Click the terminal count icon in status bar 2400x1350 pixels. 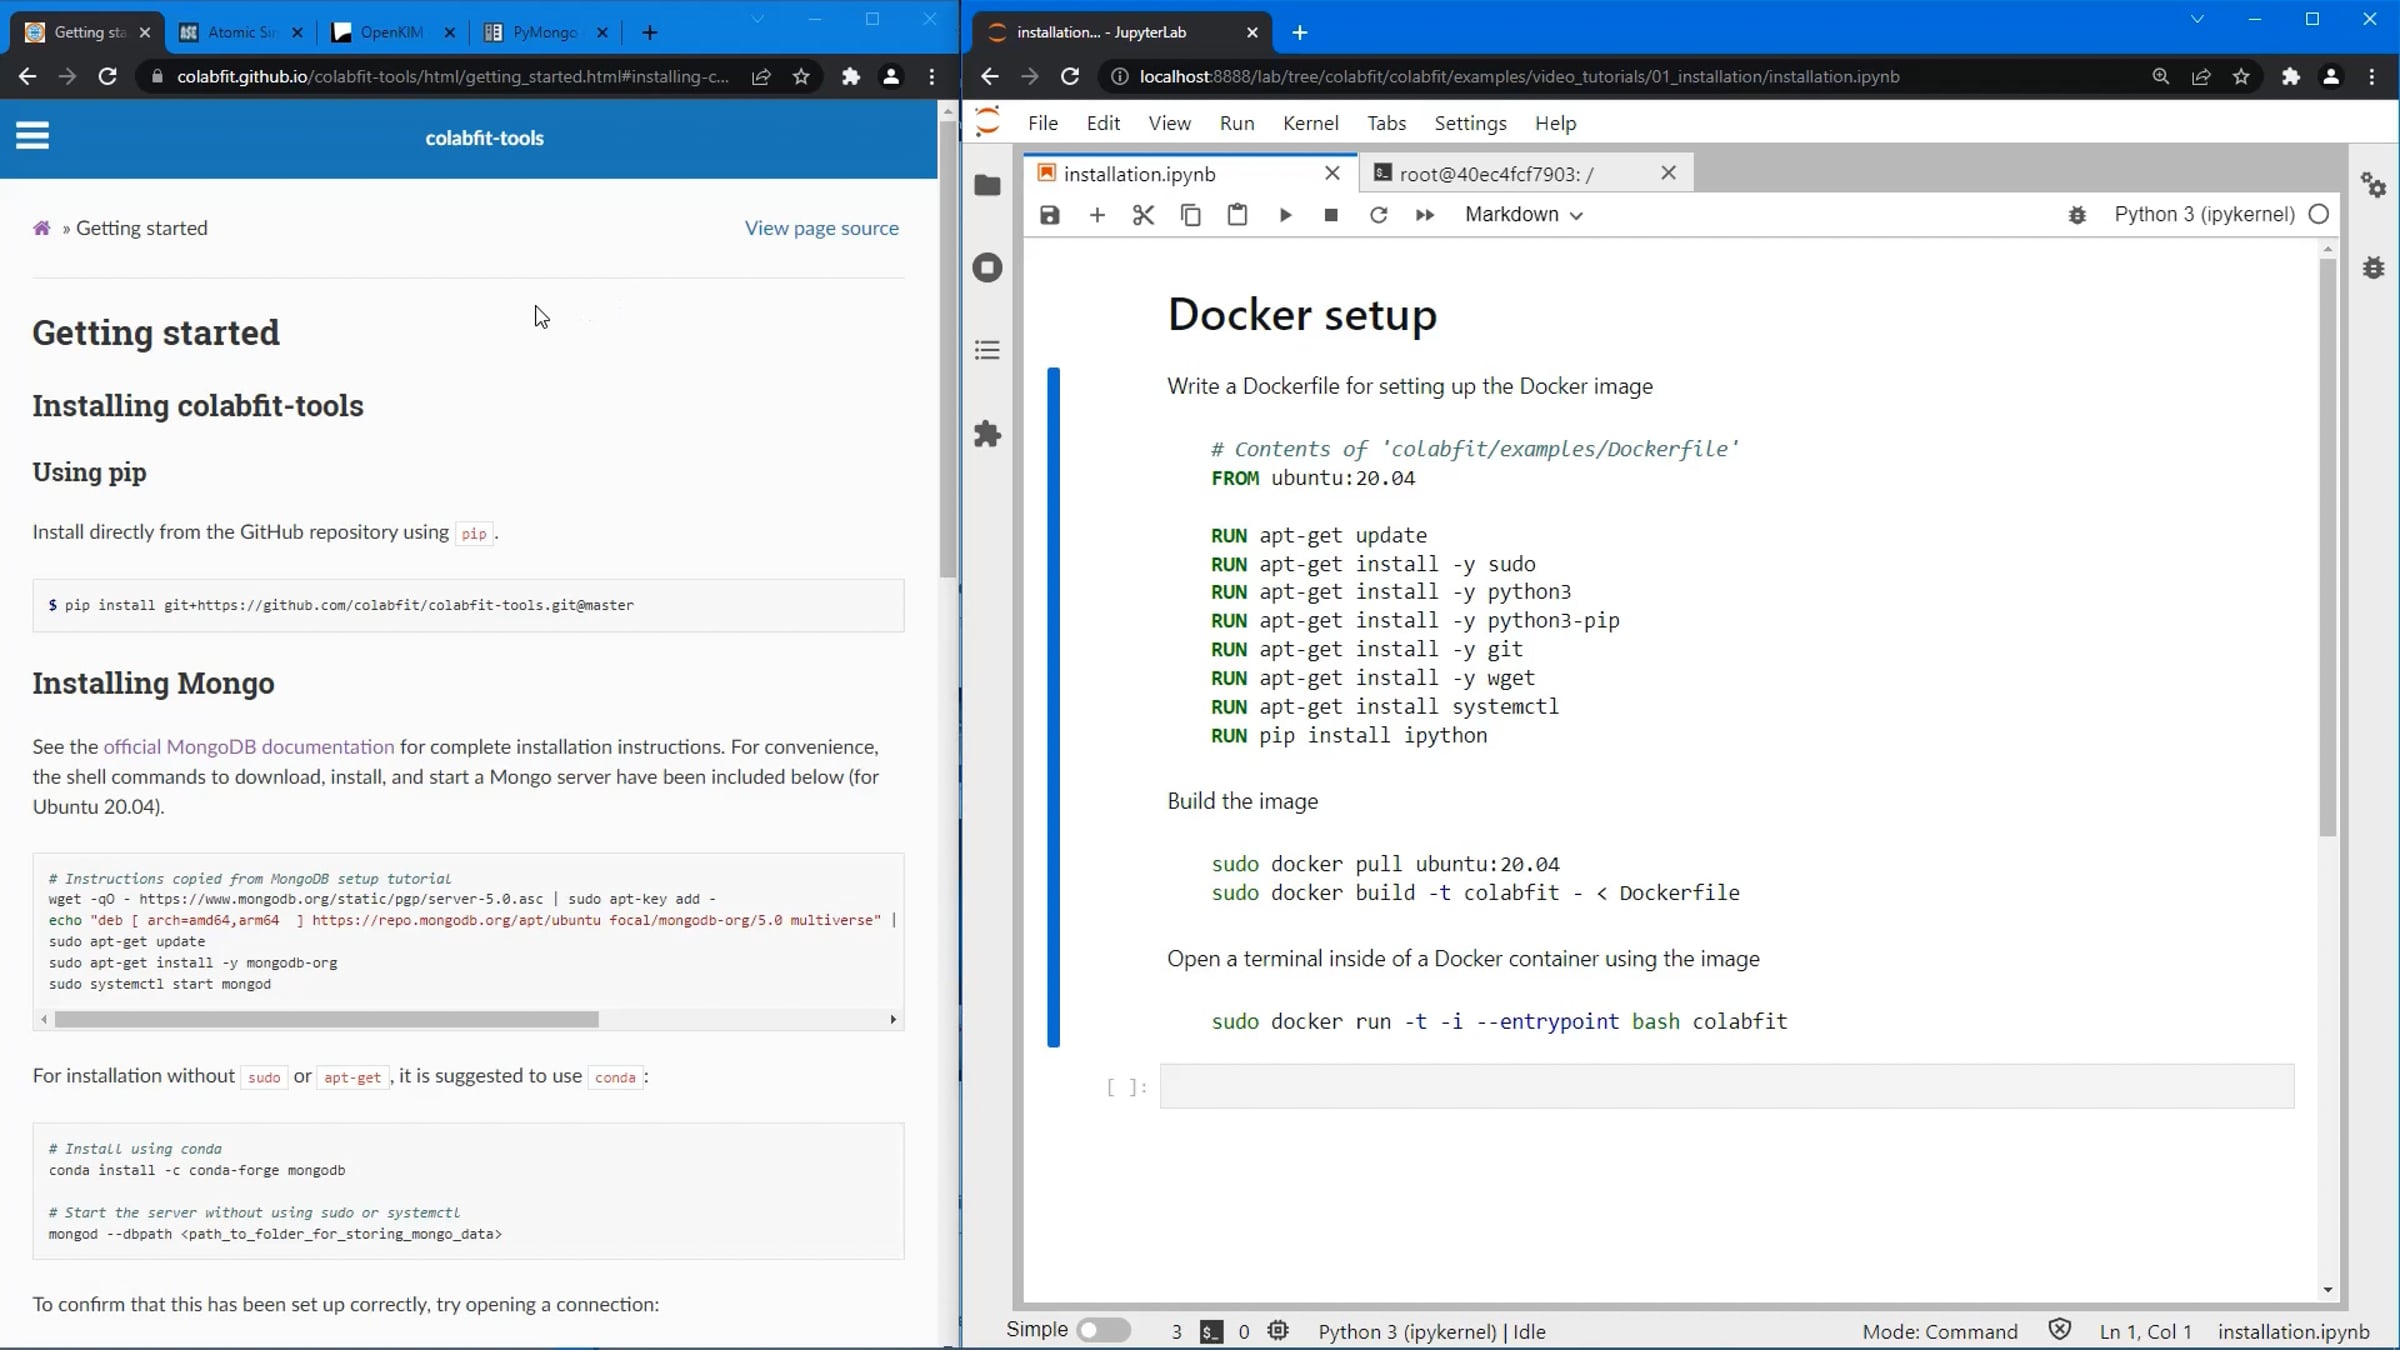click(x=1211, y=1331)
